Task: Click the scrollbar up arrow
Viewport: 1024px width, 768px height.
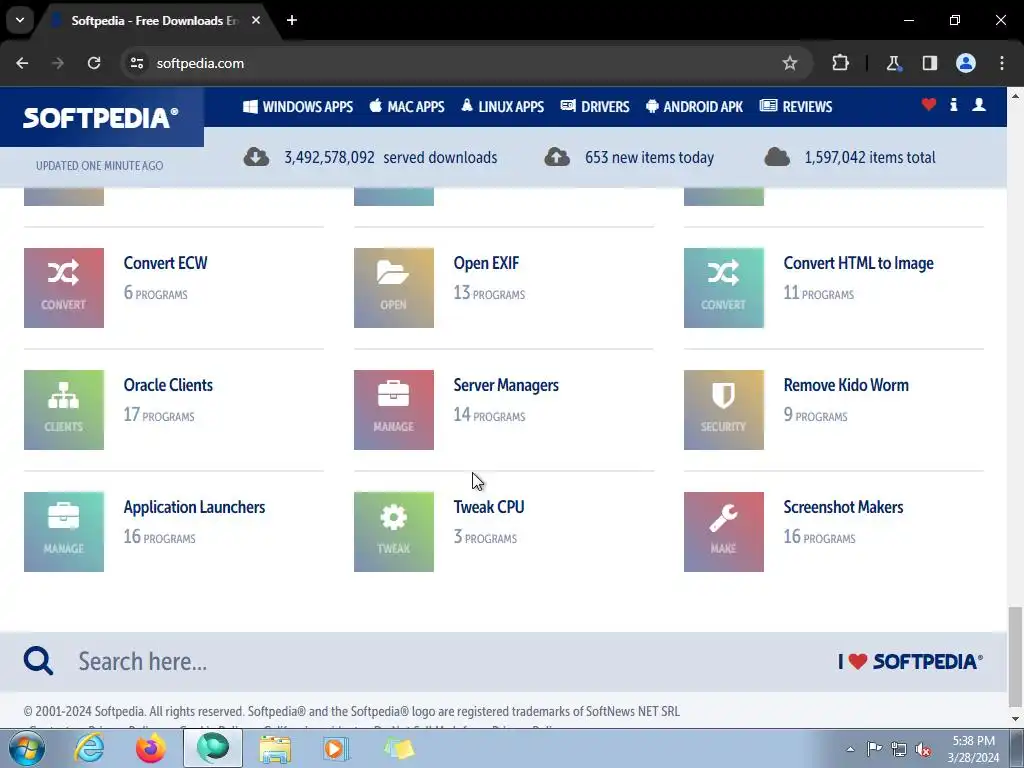Action: pos(1015,96)
